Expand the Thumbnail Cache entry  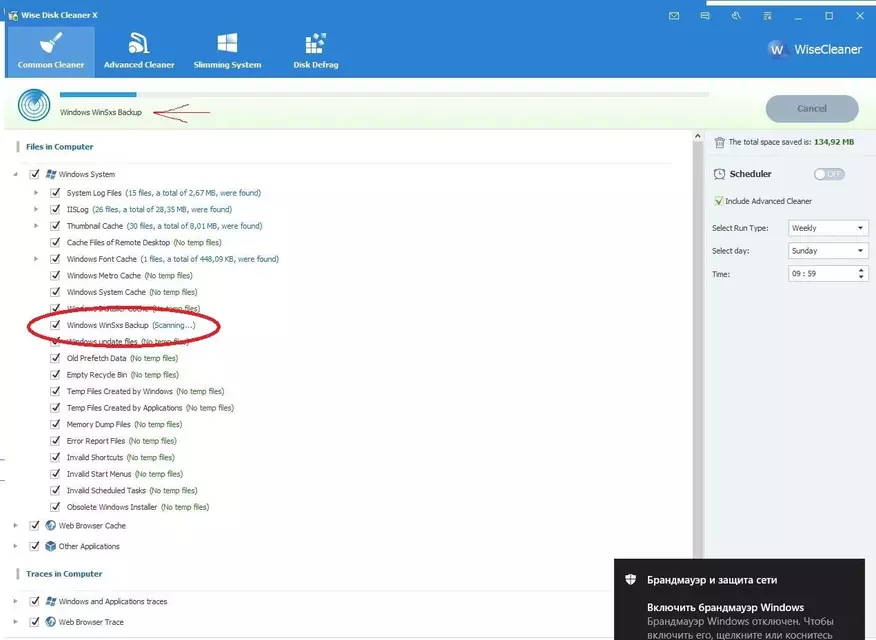coord(36,226)
